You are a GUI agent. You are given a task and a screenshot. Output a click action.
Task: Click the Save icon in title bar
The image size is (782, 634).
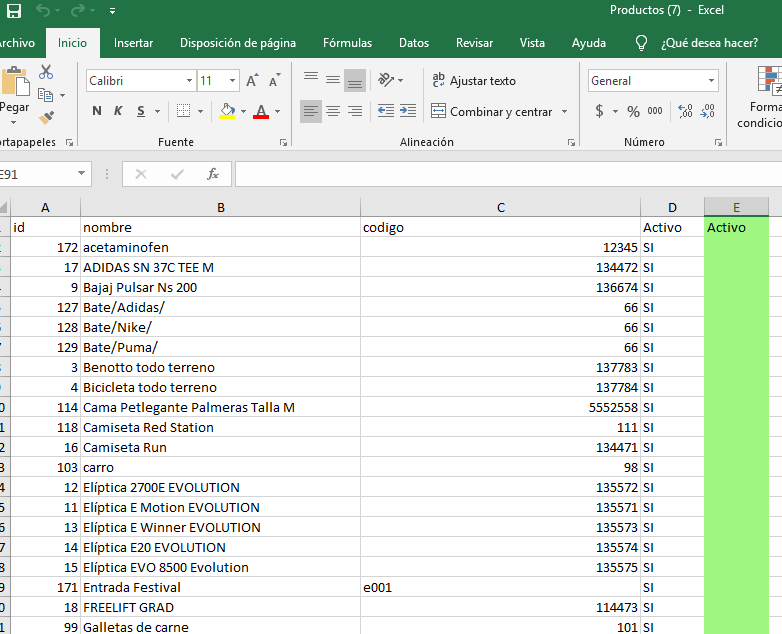pos(14,11)
